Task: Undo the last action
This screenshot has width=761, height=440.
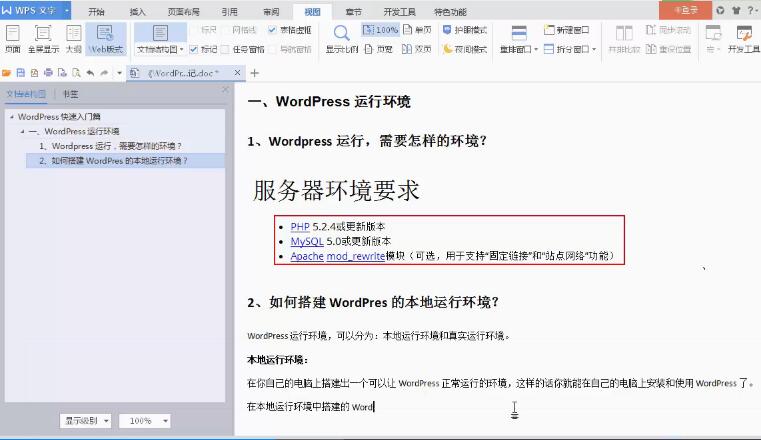Action: (90, 73)
